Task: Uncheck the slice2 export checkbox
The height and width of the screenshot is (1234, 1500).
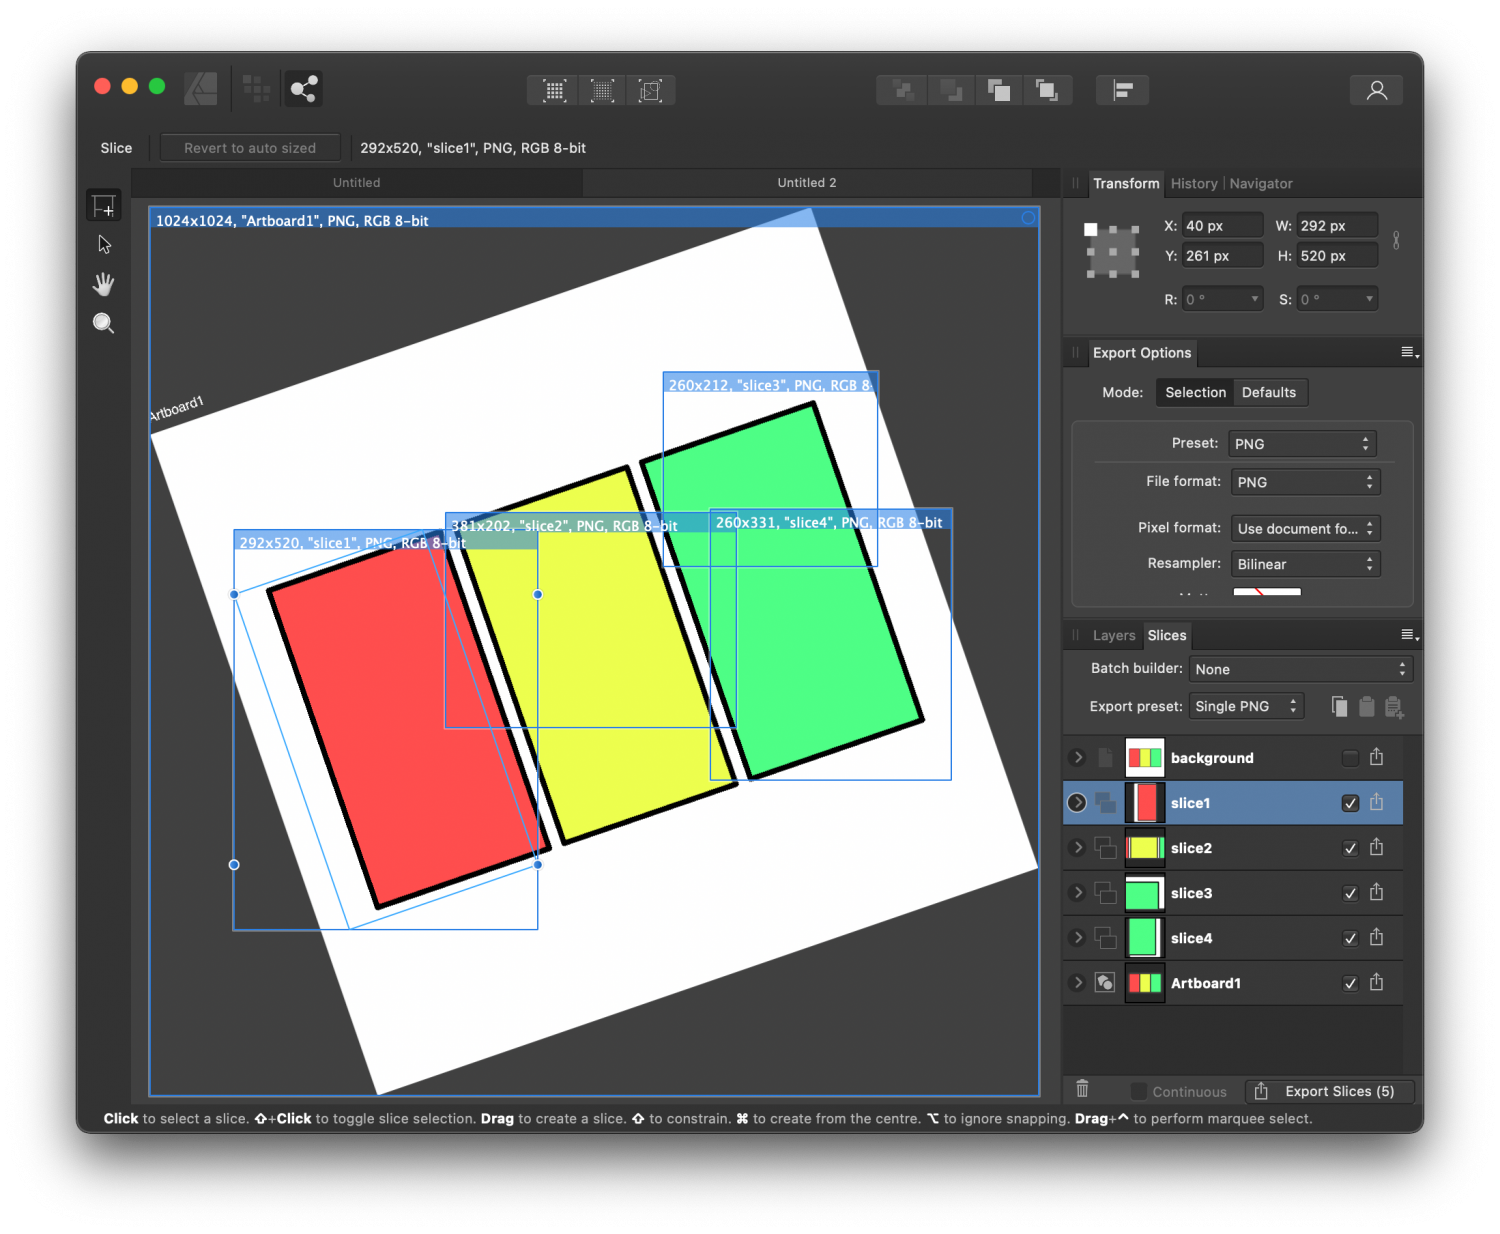Action: pos(1350,848)
